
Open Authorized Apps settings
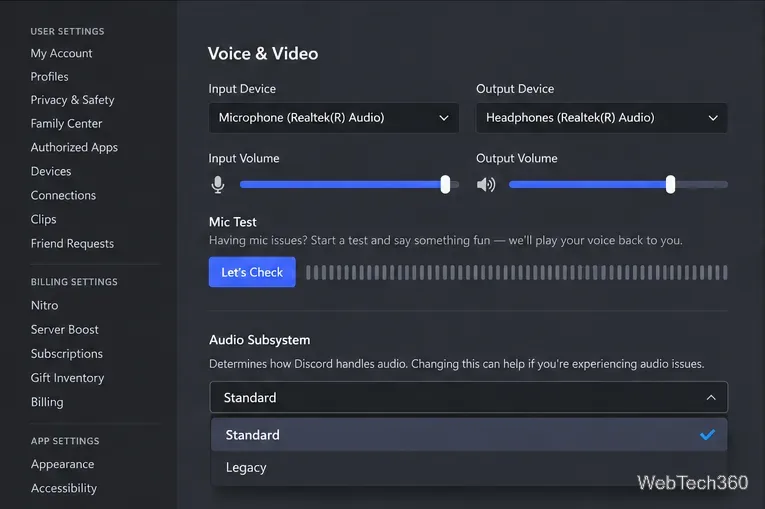[74, 147]
